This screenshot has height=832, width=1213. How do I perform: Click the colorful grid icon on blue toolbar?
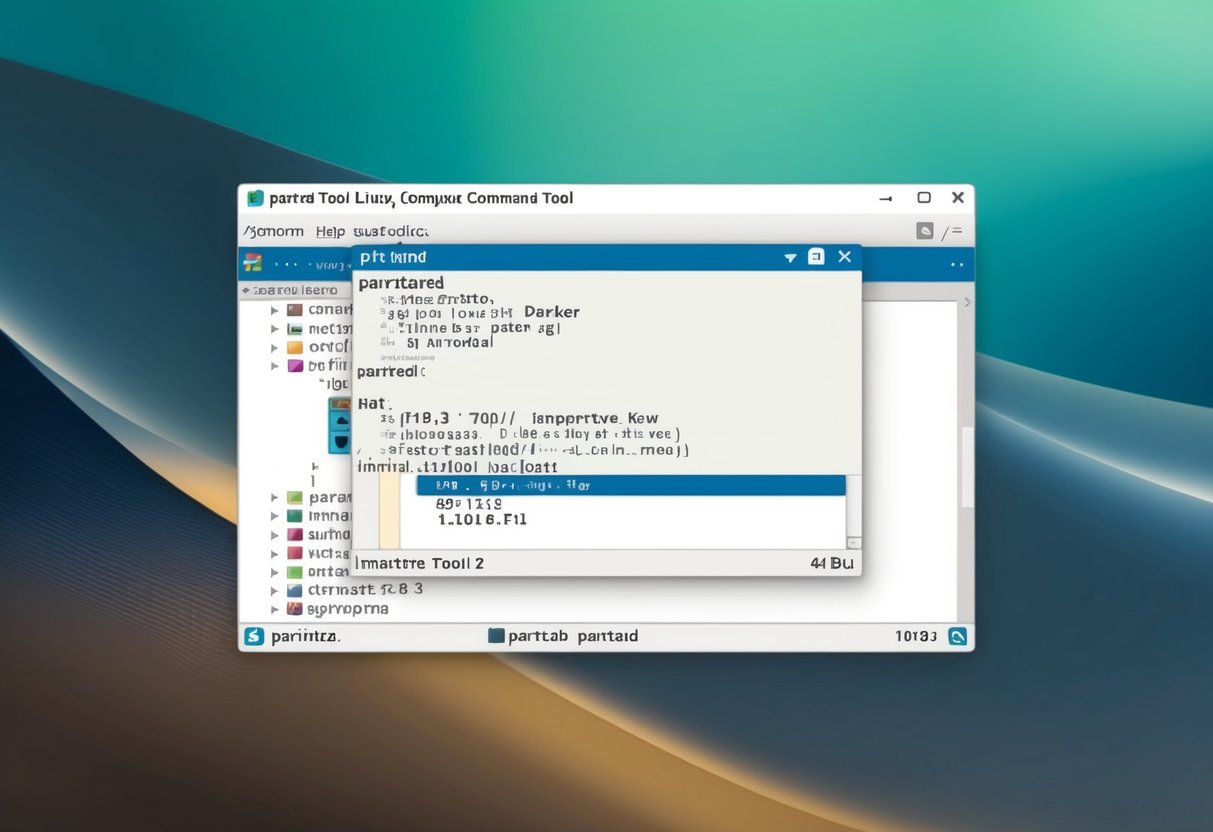click(x=253, y=263)
